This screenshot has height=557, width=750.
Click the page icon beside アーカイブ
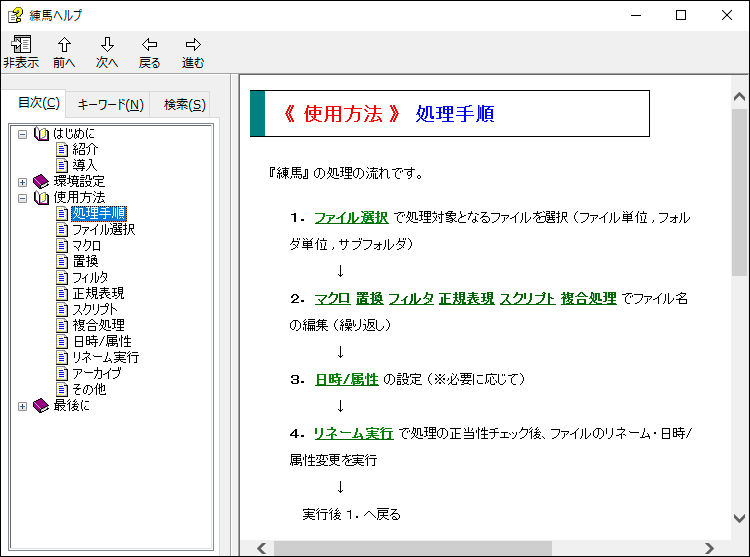[62, 373]
